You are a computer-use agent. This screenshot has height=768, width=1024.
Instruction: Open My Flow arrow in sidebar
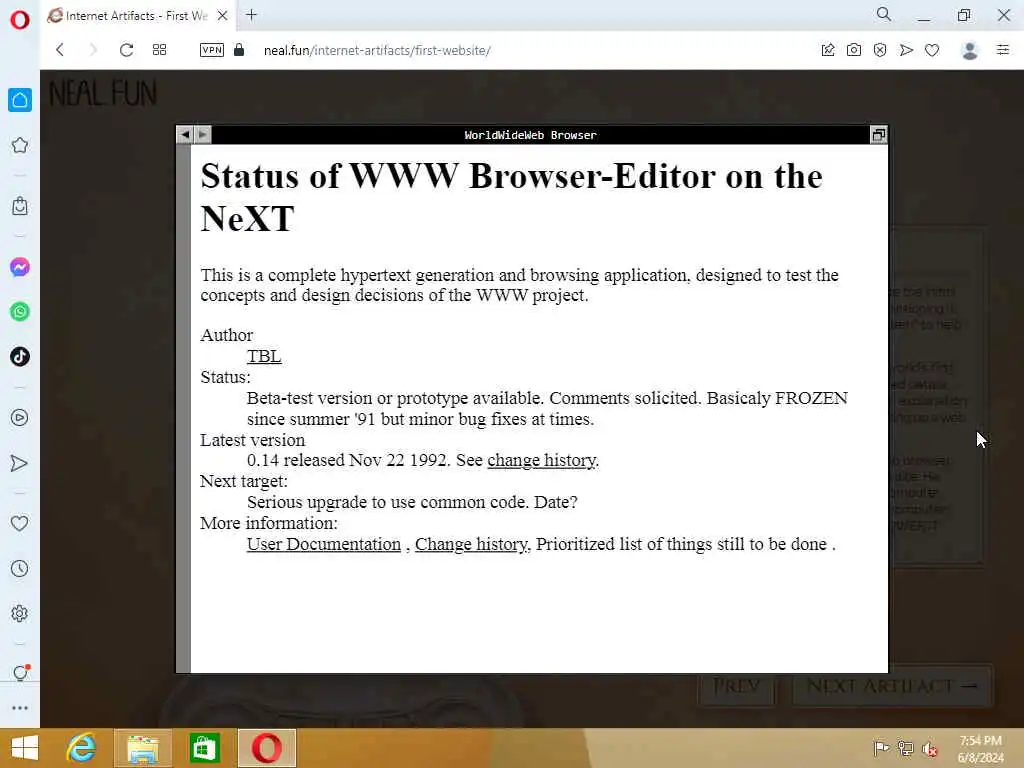[20, 463]
